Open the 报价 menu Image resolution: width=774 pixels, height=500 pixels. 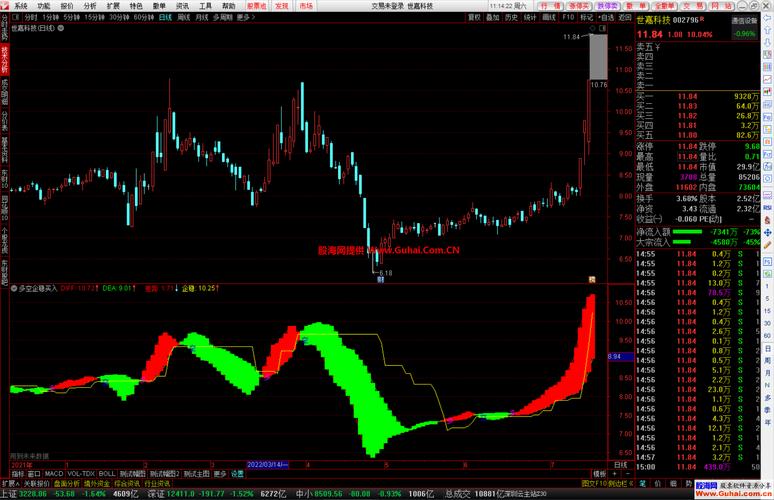click(67, 6)
